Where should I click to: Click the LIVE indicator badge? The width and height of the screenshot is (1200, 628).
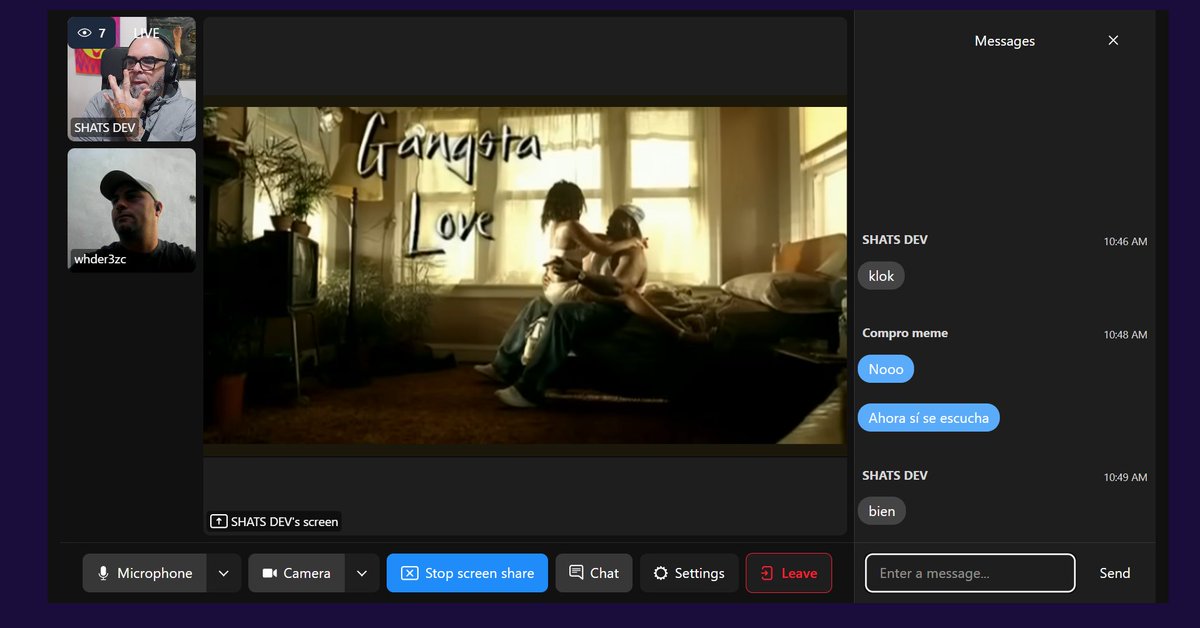tap(147, 33)
